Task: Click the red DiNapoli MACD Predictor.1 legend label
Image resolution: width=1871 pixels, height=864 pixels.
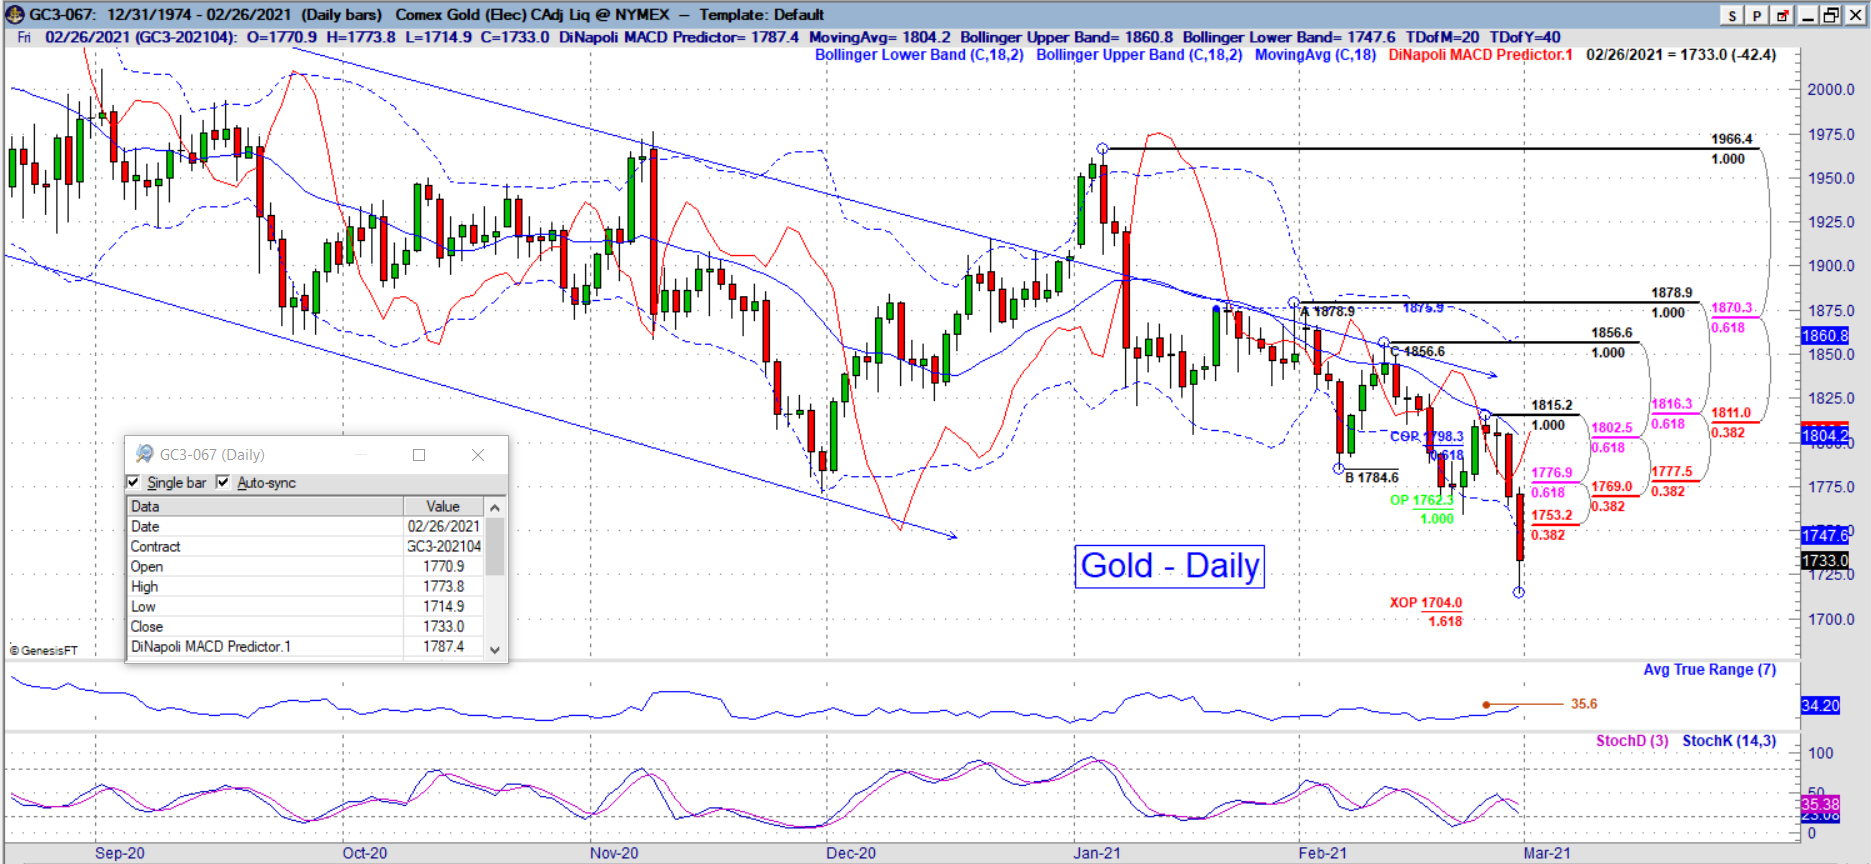Action: (1480, 55)
